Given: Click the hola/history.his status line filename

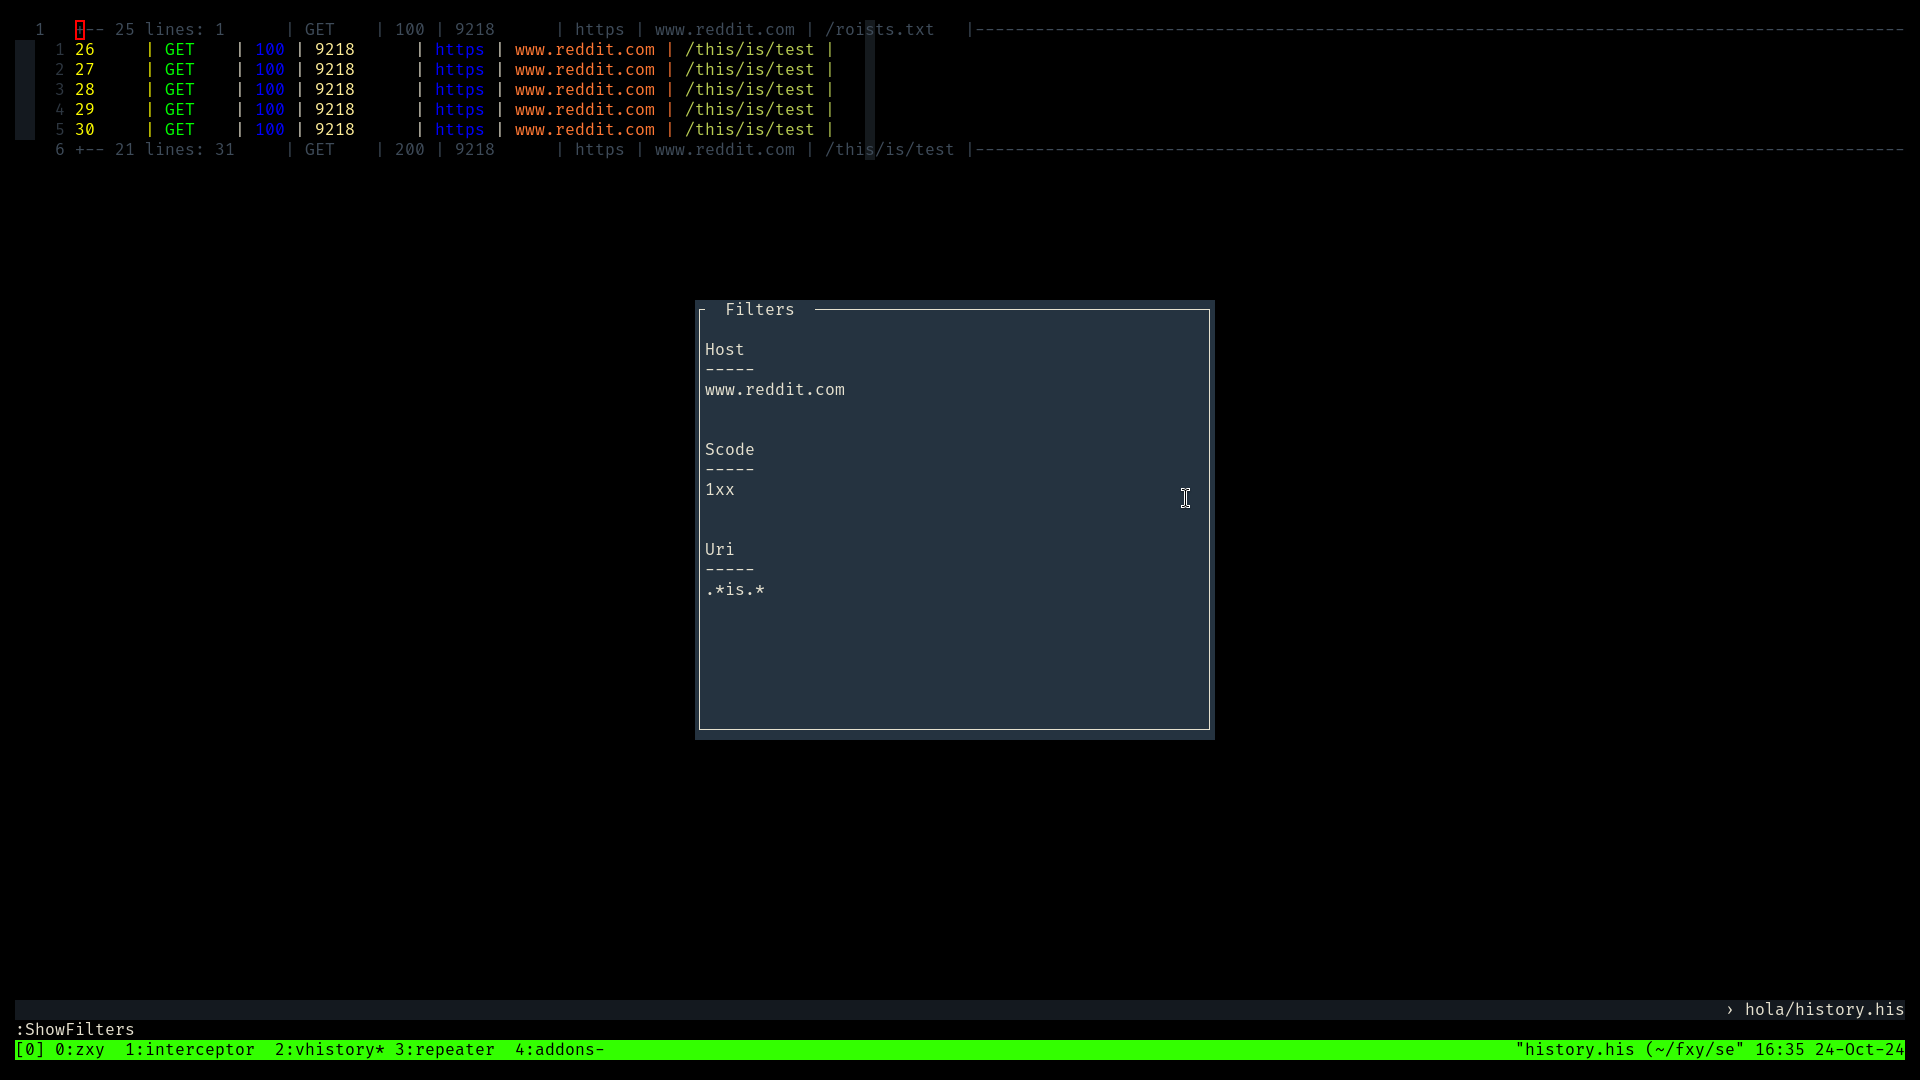Looking at the screenshot, I should pyautogui.click(x=1823, y=1010).
